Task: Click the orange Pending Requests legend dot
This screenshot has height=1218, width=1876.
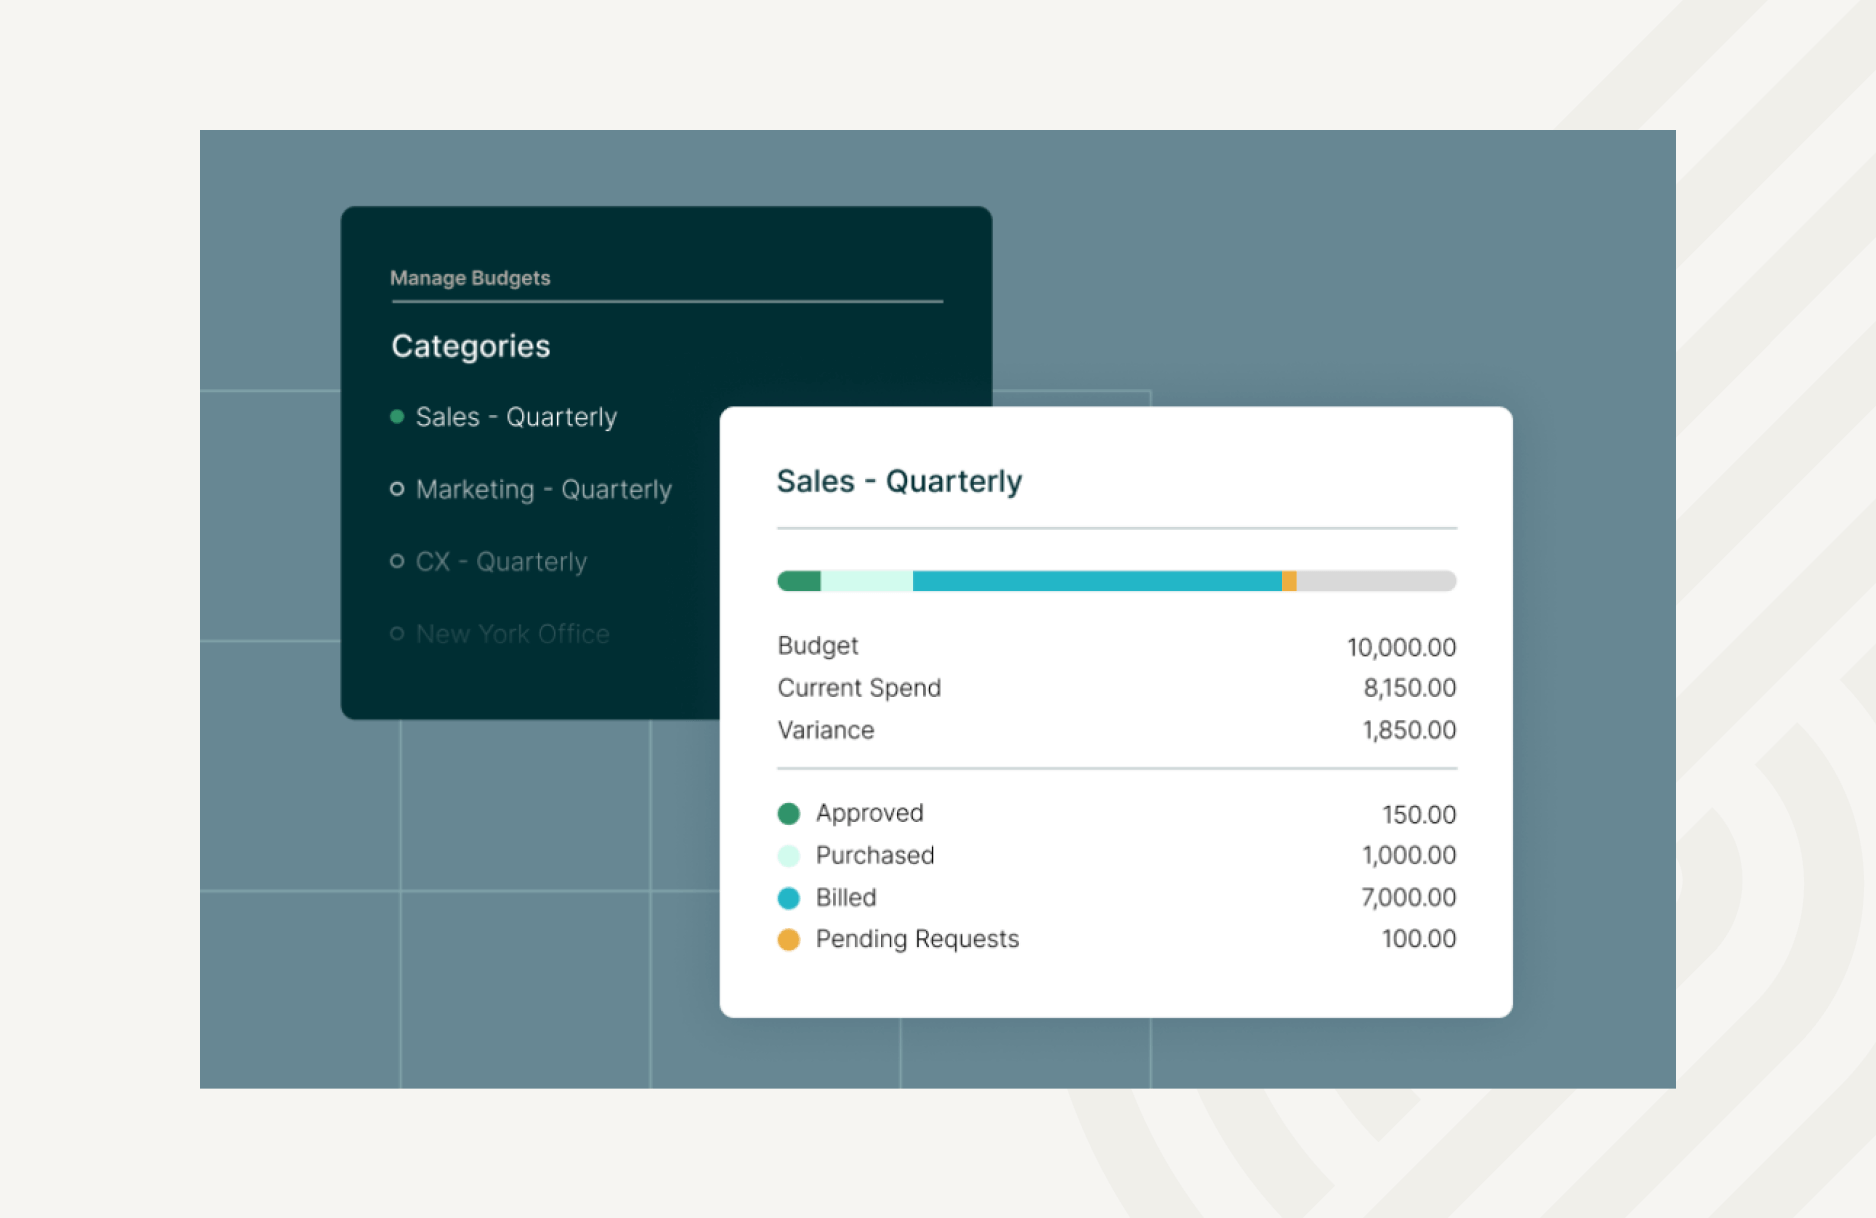Action: coord(789,939)
